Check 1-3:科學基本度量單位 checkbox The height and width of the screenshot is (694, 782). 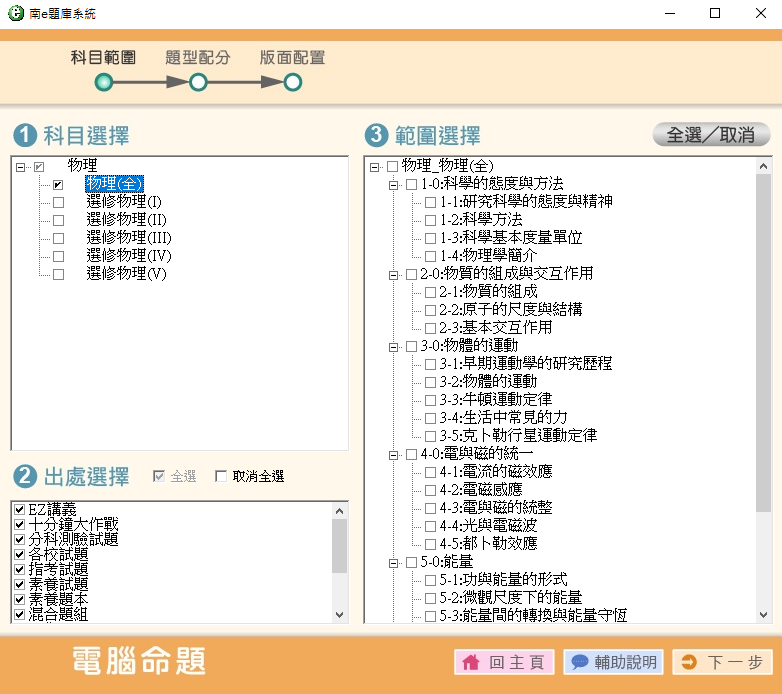pos(430,238)
